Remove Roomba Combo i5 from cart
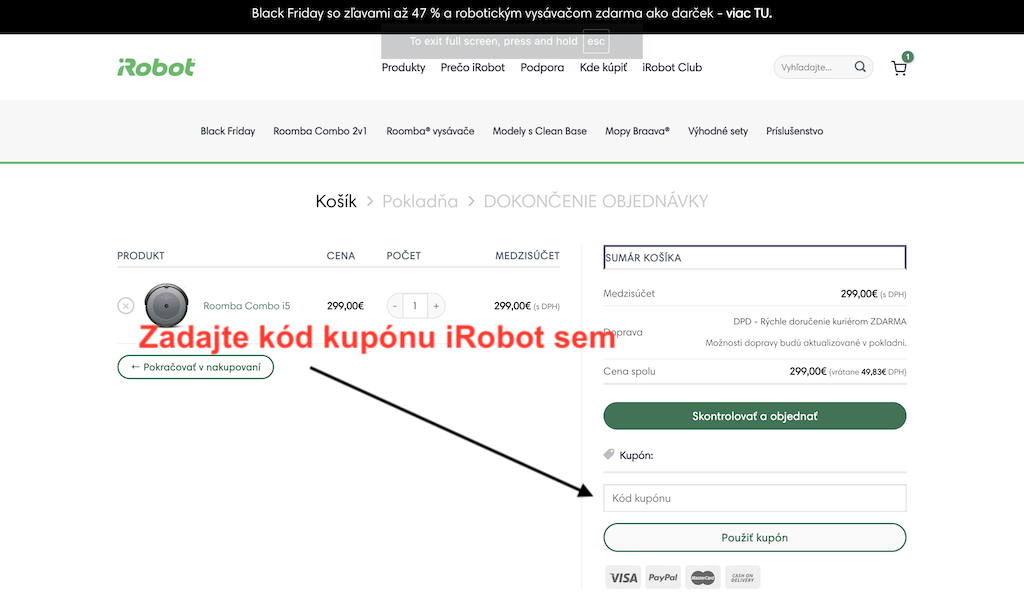This screenshot has width=1024, height=595. pyautogui.click(x=126, y=306)
